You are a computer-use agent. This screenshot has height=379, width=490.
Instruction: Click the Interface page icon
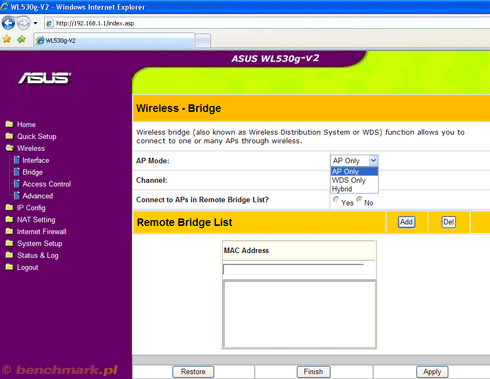tap(17, 160)
